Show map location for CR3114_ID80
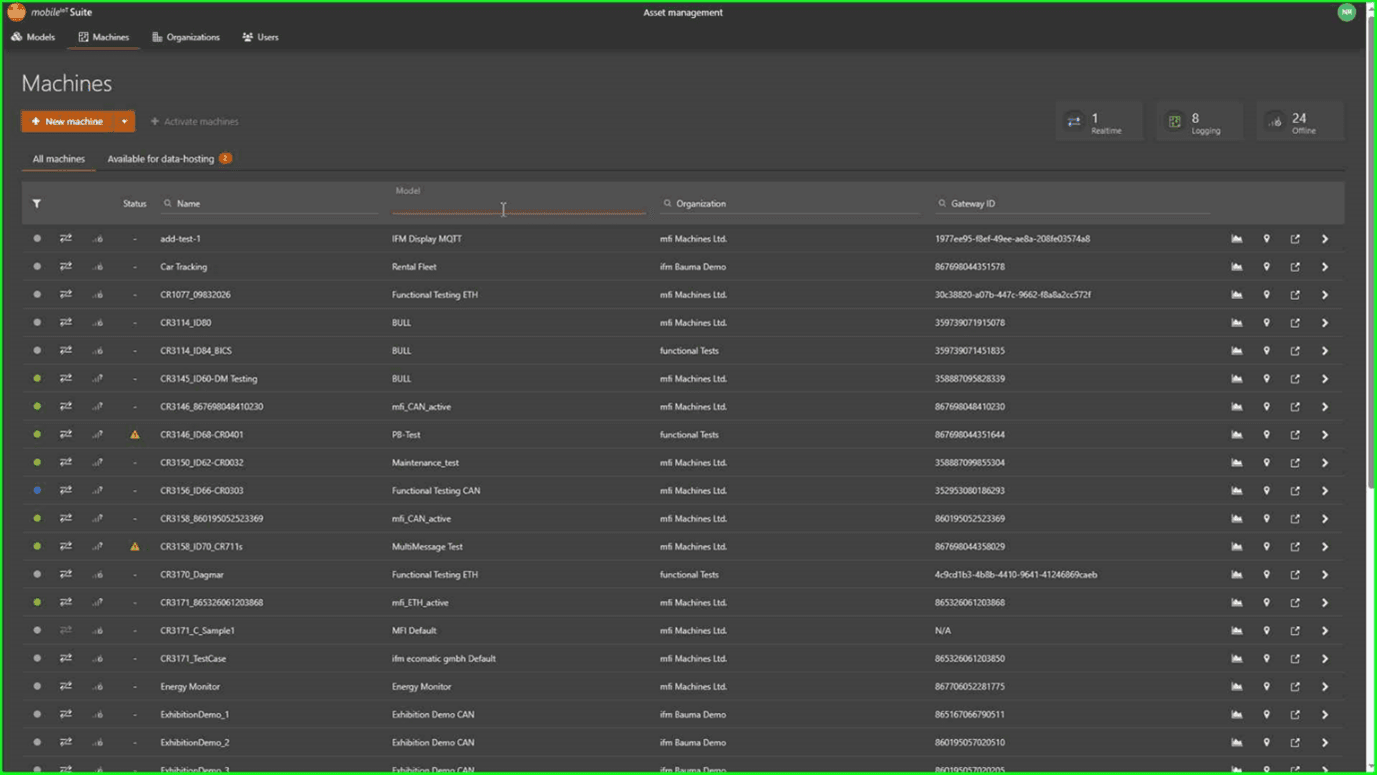This screenshot has height=775, width=1377. [x=1266, y=323]
